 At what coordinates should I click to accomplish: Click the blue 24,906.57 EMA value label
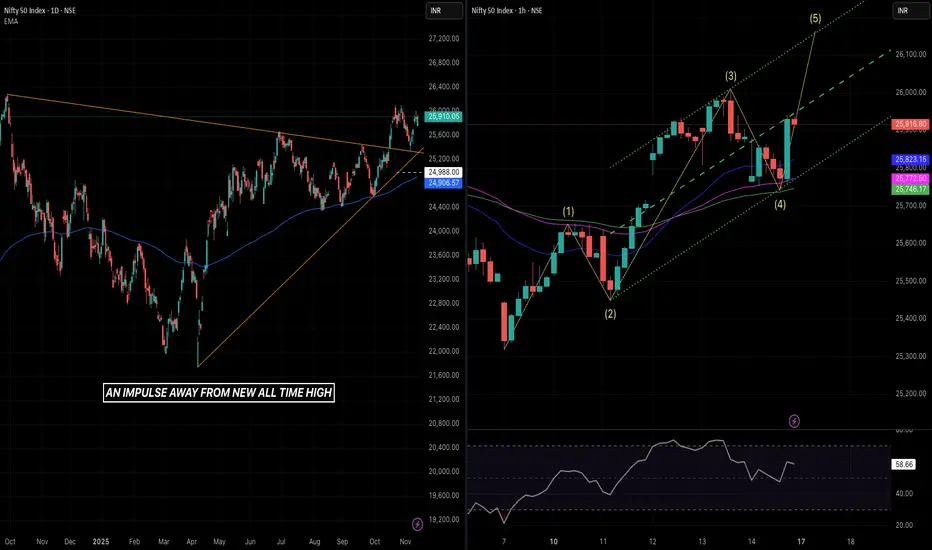coord(444,183)
